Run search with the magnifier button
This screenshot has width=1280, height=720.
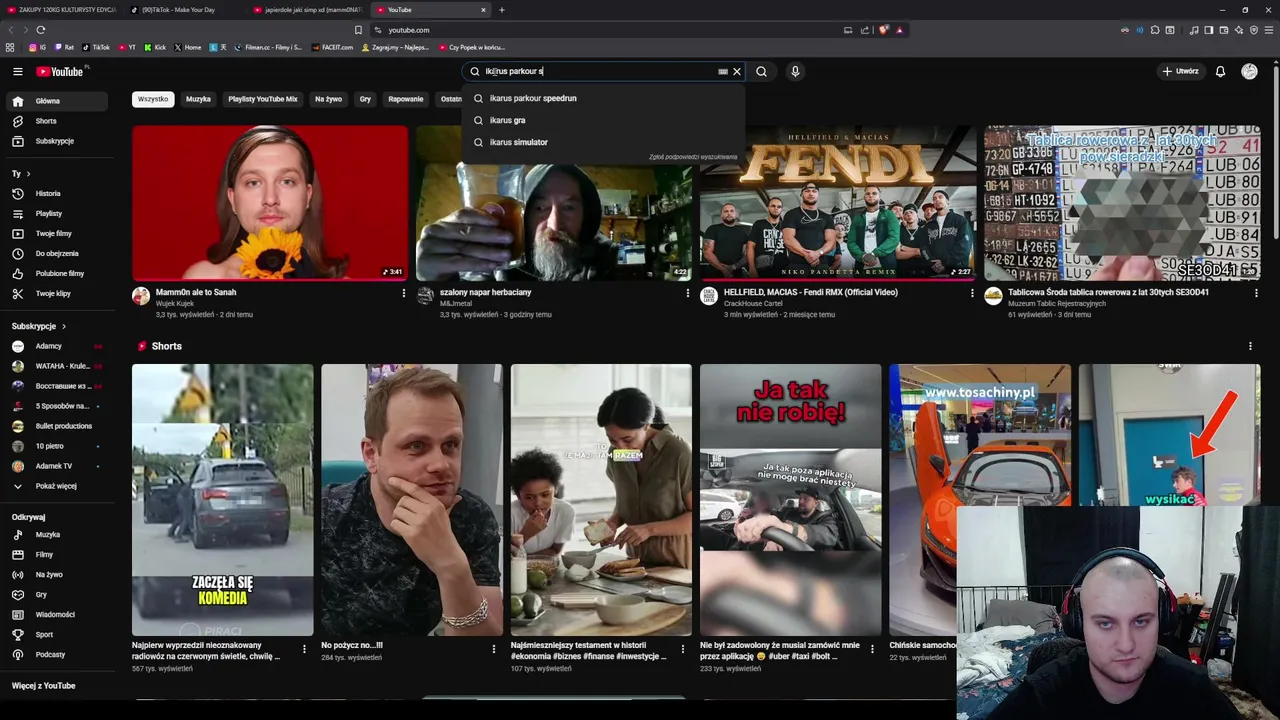pyautogui.click(x=762, y=71)
